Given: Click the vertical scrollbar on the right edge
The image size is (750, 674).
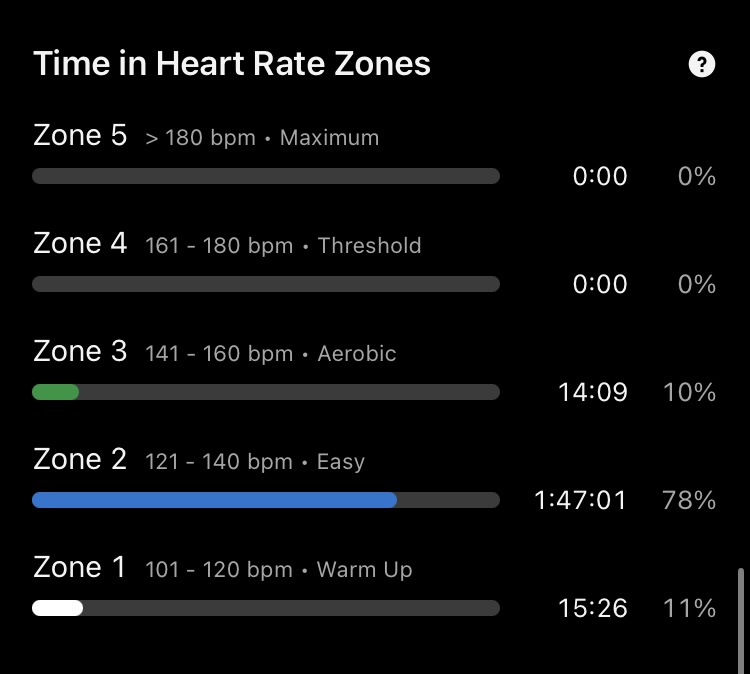Looking at the screenshot, I should point(740,621).
